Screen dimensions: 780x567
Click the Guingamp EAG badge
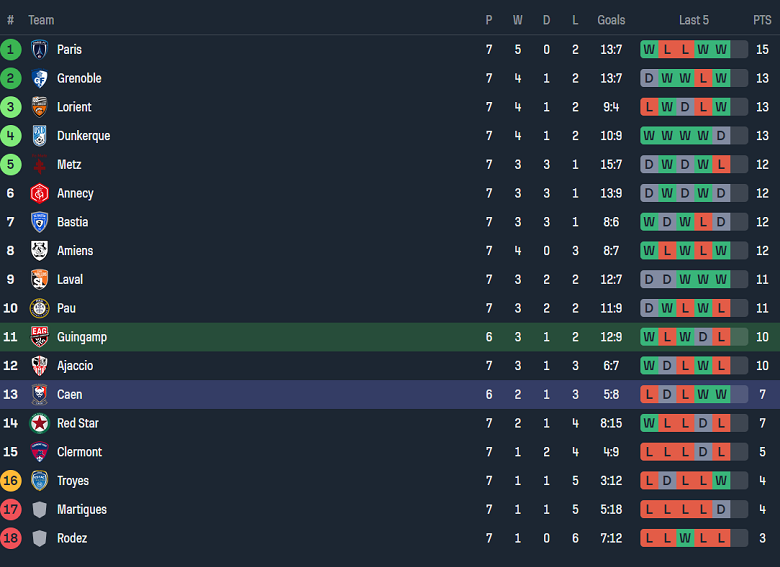40,337
